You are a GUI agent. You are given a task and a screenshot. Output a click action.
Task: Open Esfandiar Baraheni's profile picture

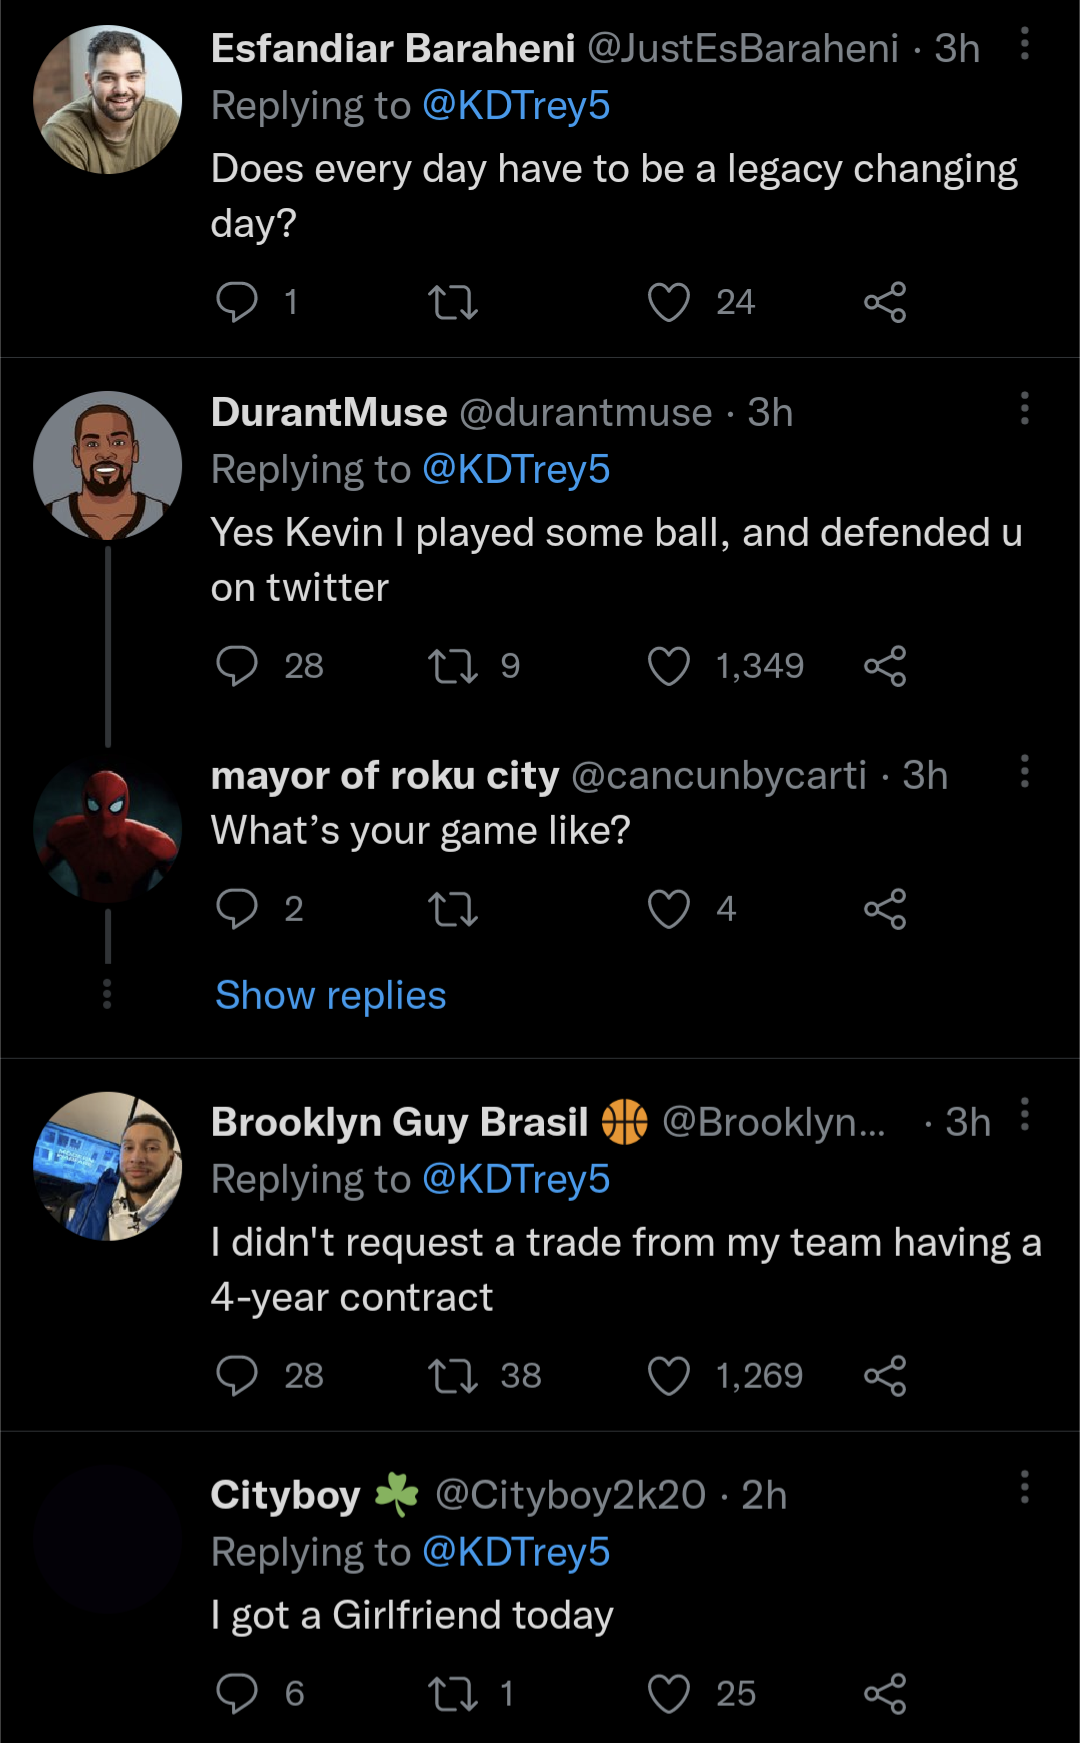[x=108, y=100]
